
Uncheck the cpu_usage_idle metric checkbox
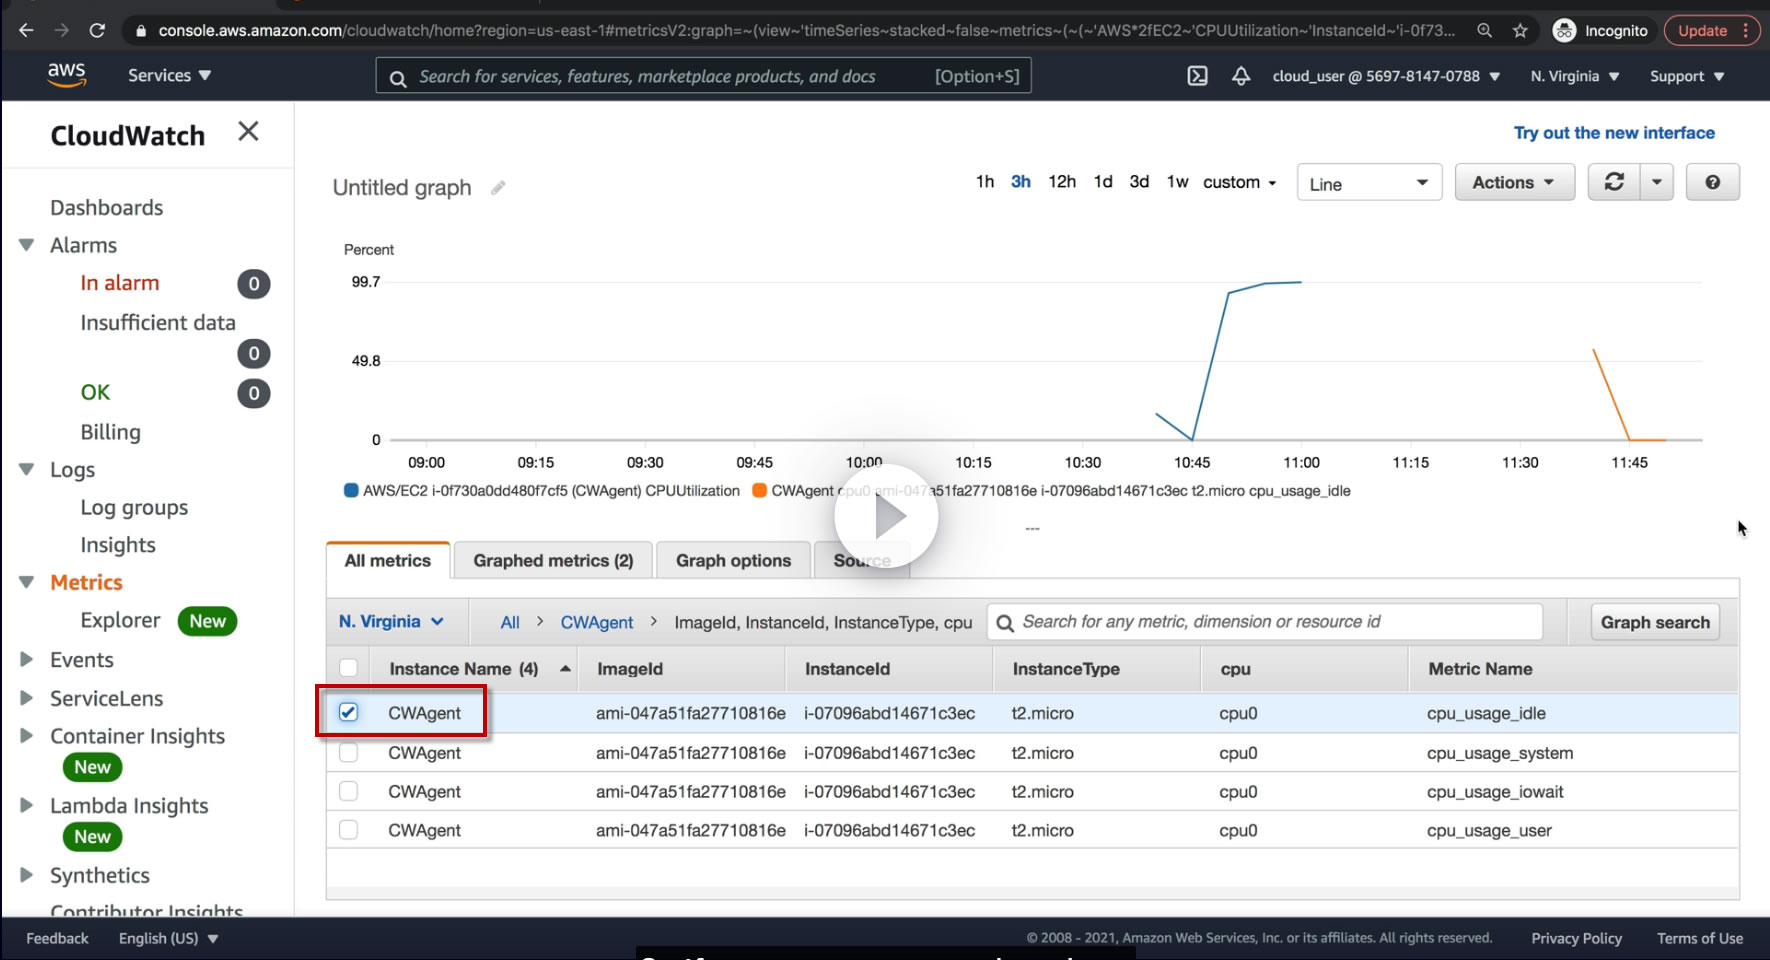[348, 712]
